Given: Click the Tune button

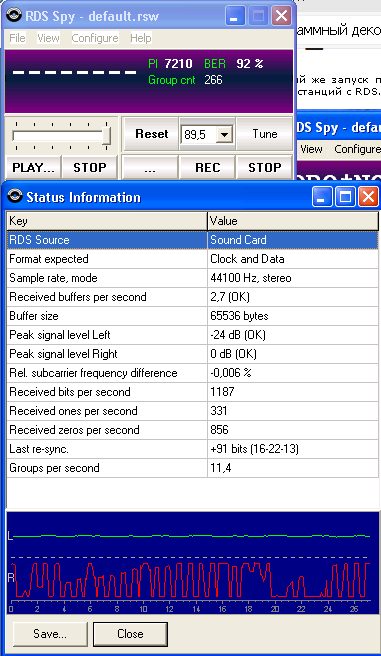Looking at the screenshot, I should coord(265,134).
